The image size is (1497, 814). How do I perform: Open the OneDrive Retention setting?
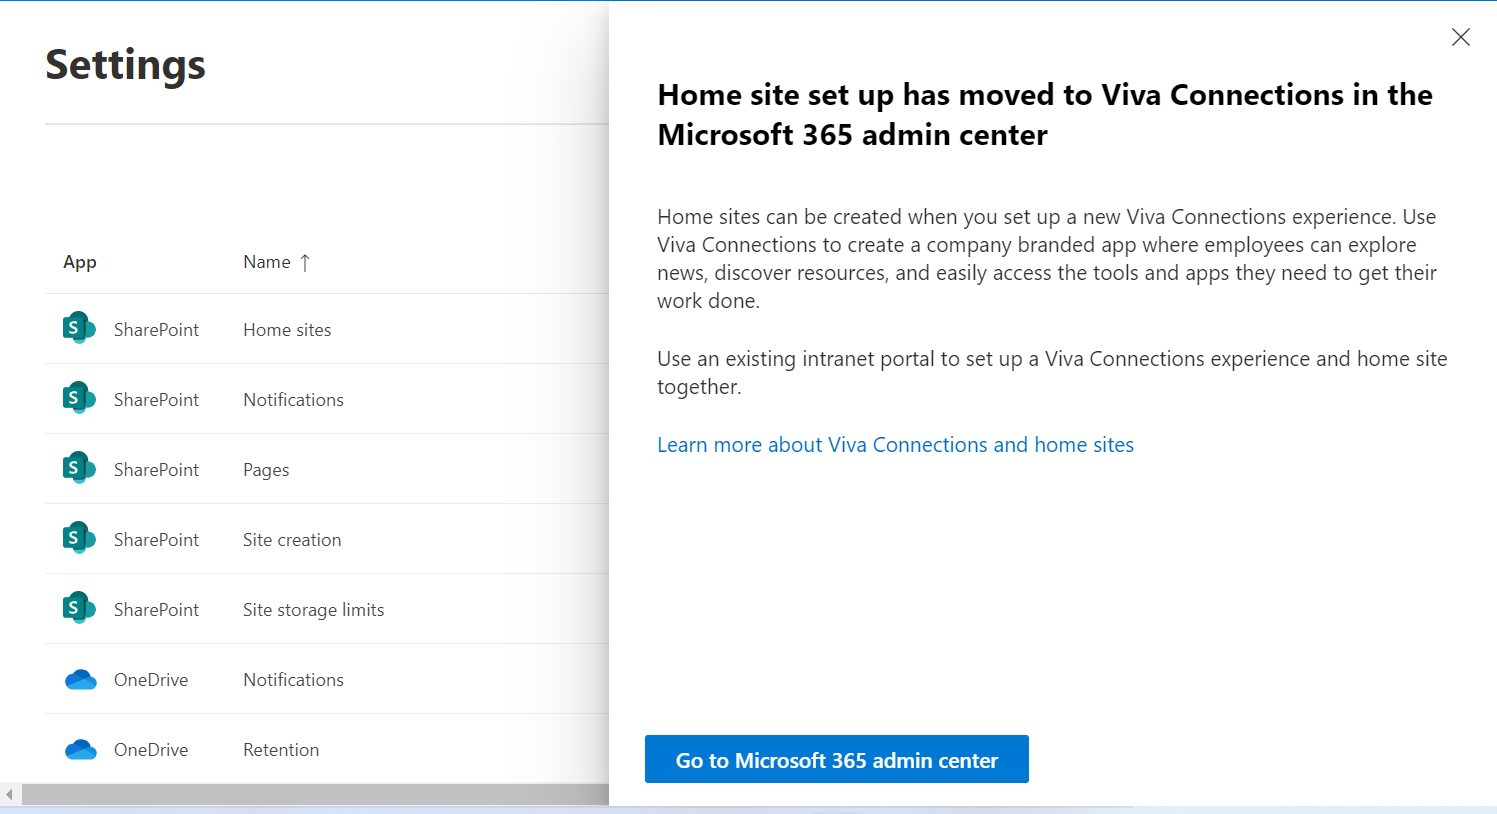coord(281,750)
